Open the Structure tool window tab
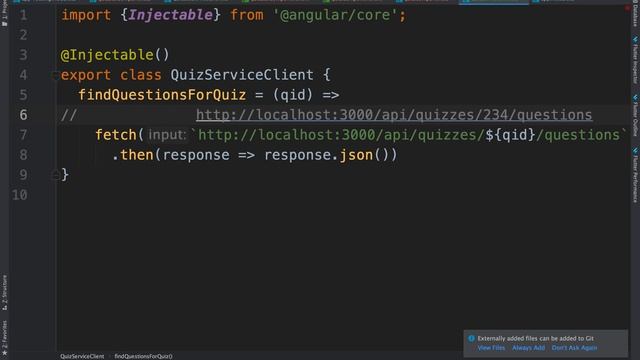The height and width of the screenshot is (360, 640). click(x=4, y=292)
